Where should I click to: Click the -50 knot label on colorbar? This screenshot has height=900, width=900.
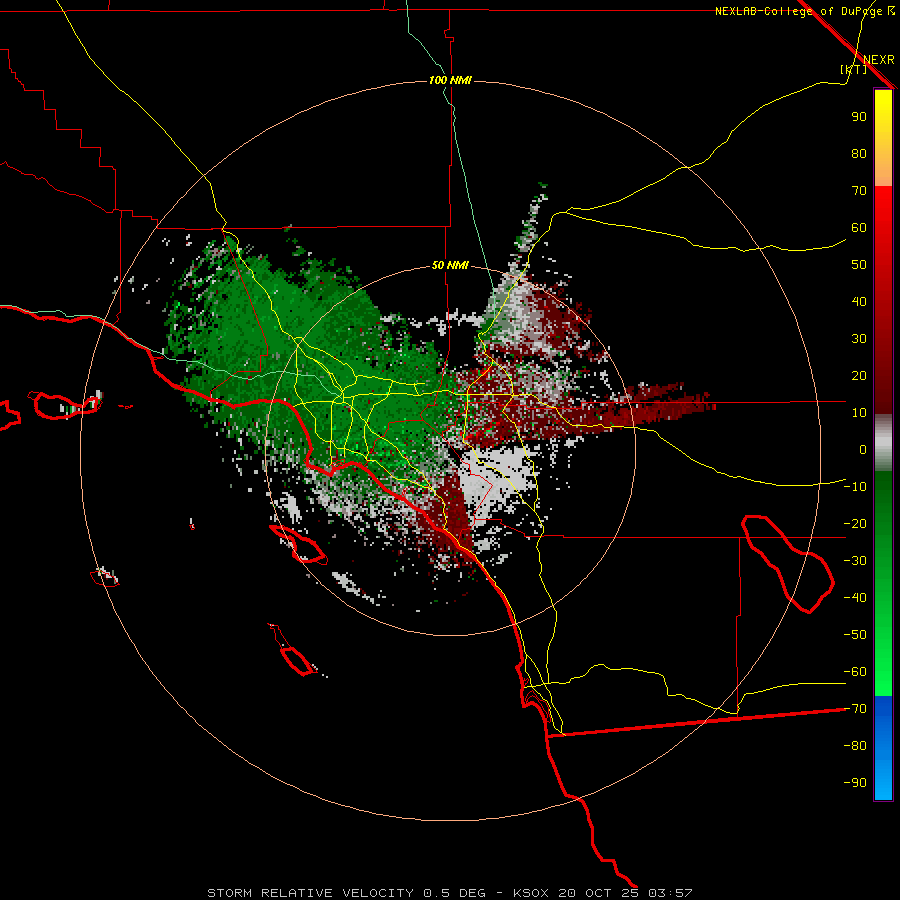coord(855,635)
